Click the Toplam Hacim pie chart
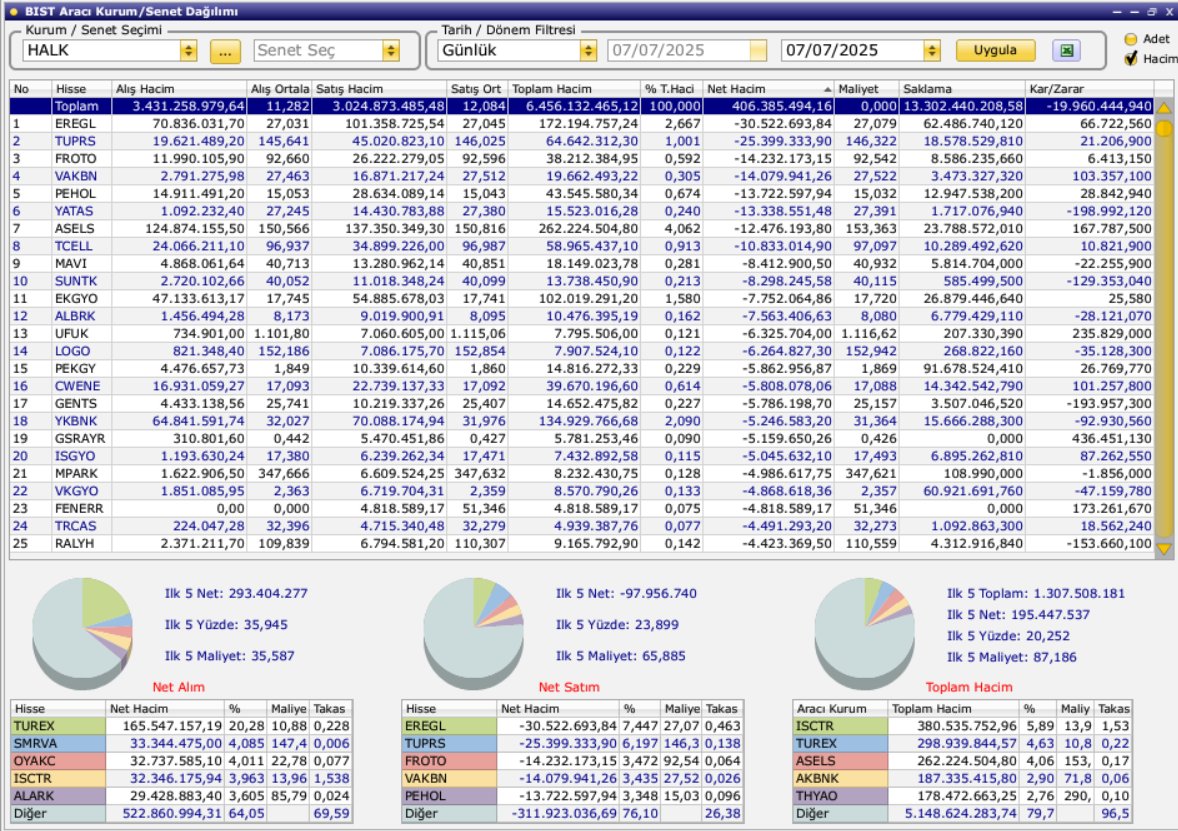 click(864, 633)
